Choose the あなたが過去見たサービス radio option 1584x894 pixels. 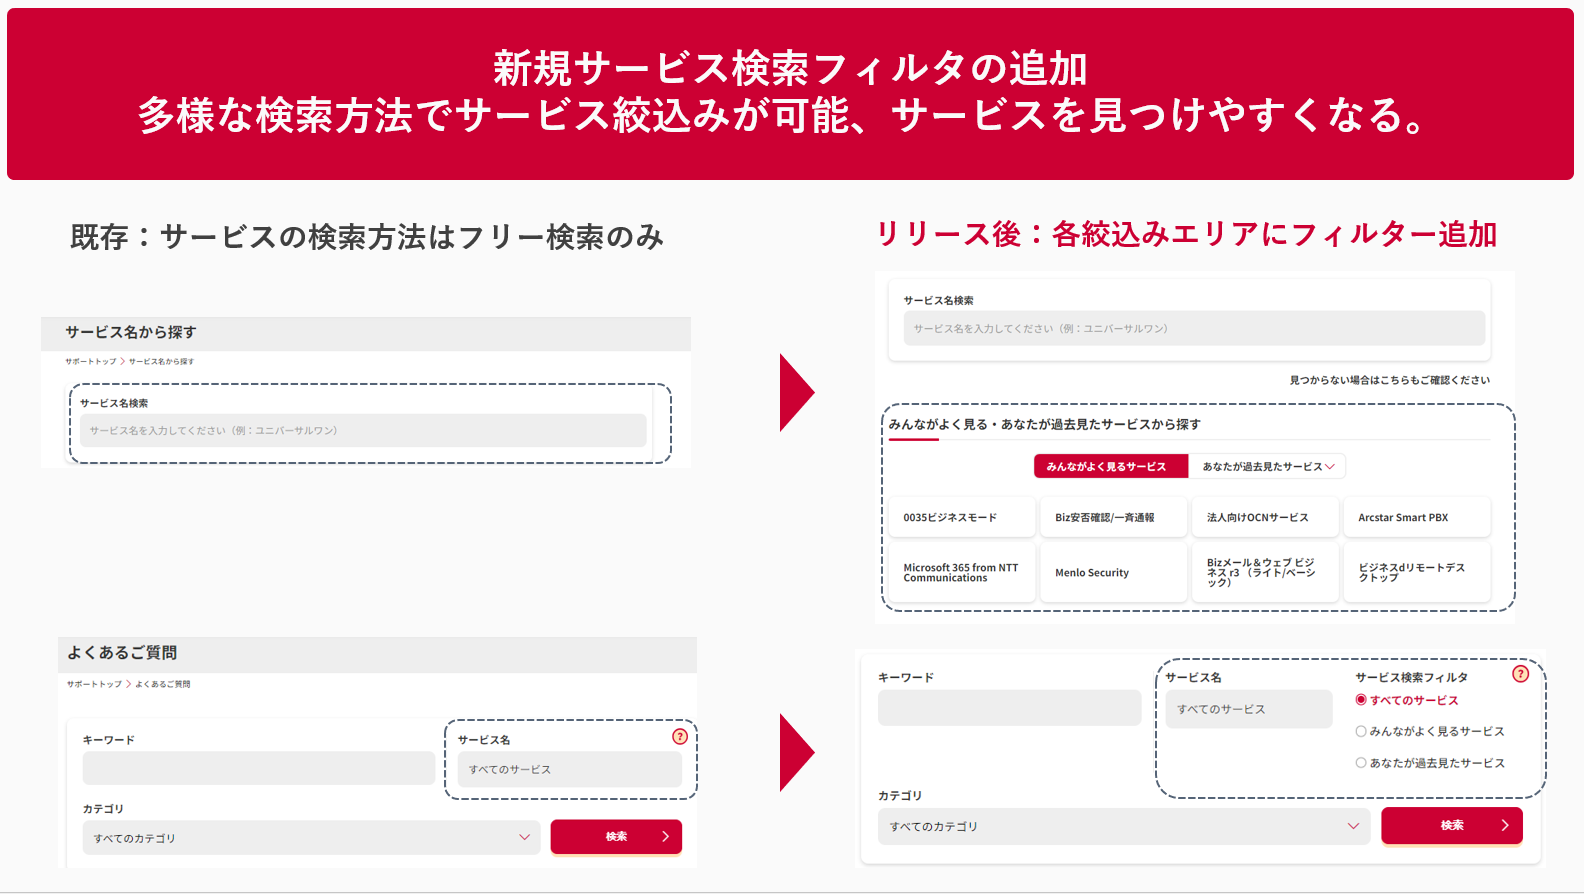(1361, 763)
